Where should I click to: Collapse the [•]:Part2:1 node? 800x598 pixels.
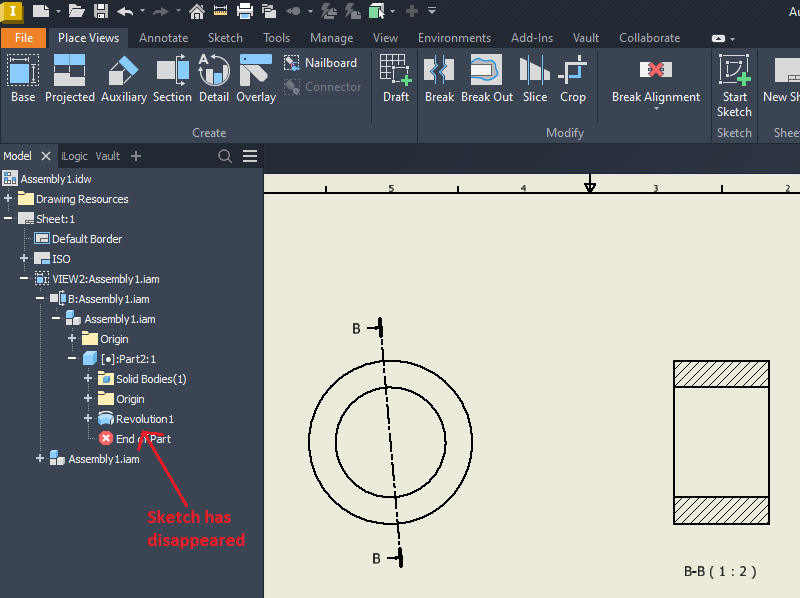[72, 358]
